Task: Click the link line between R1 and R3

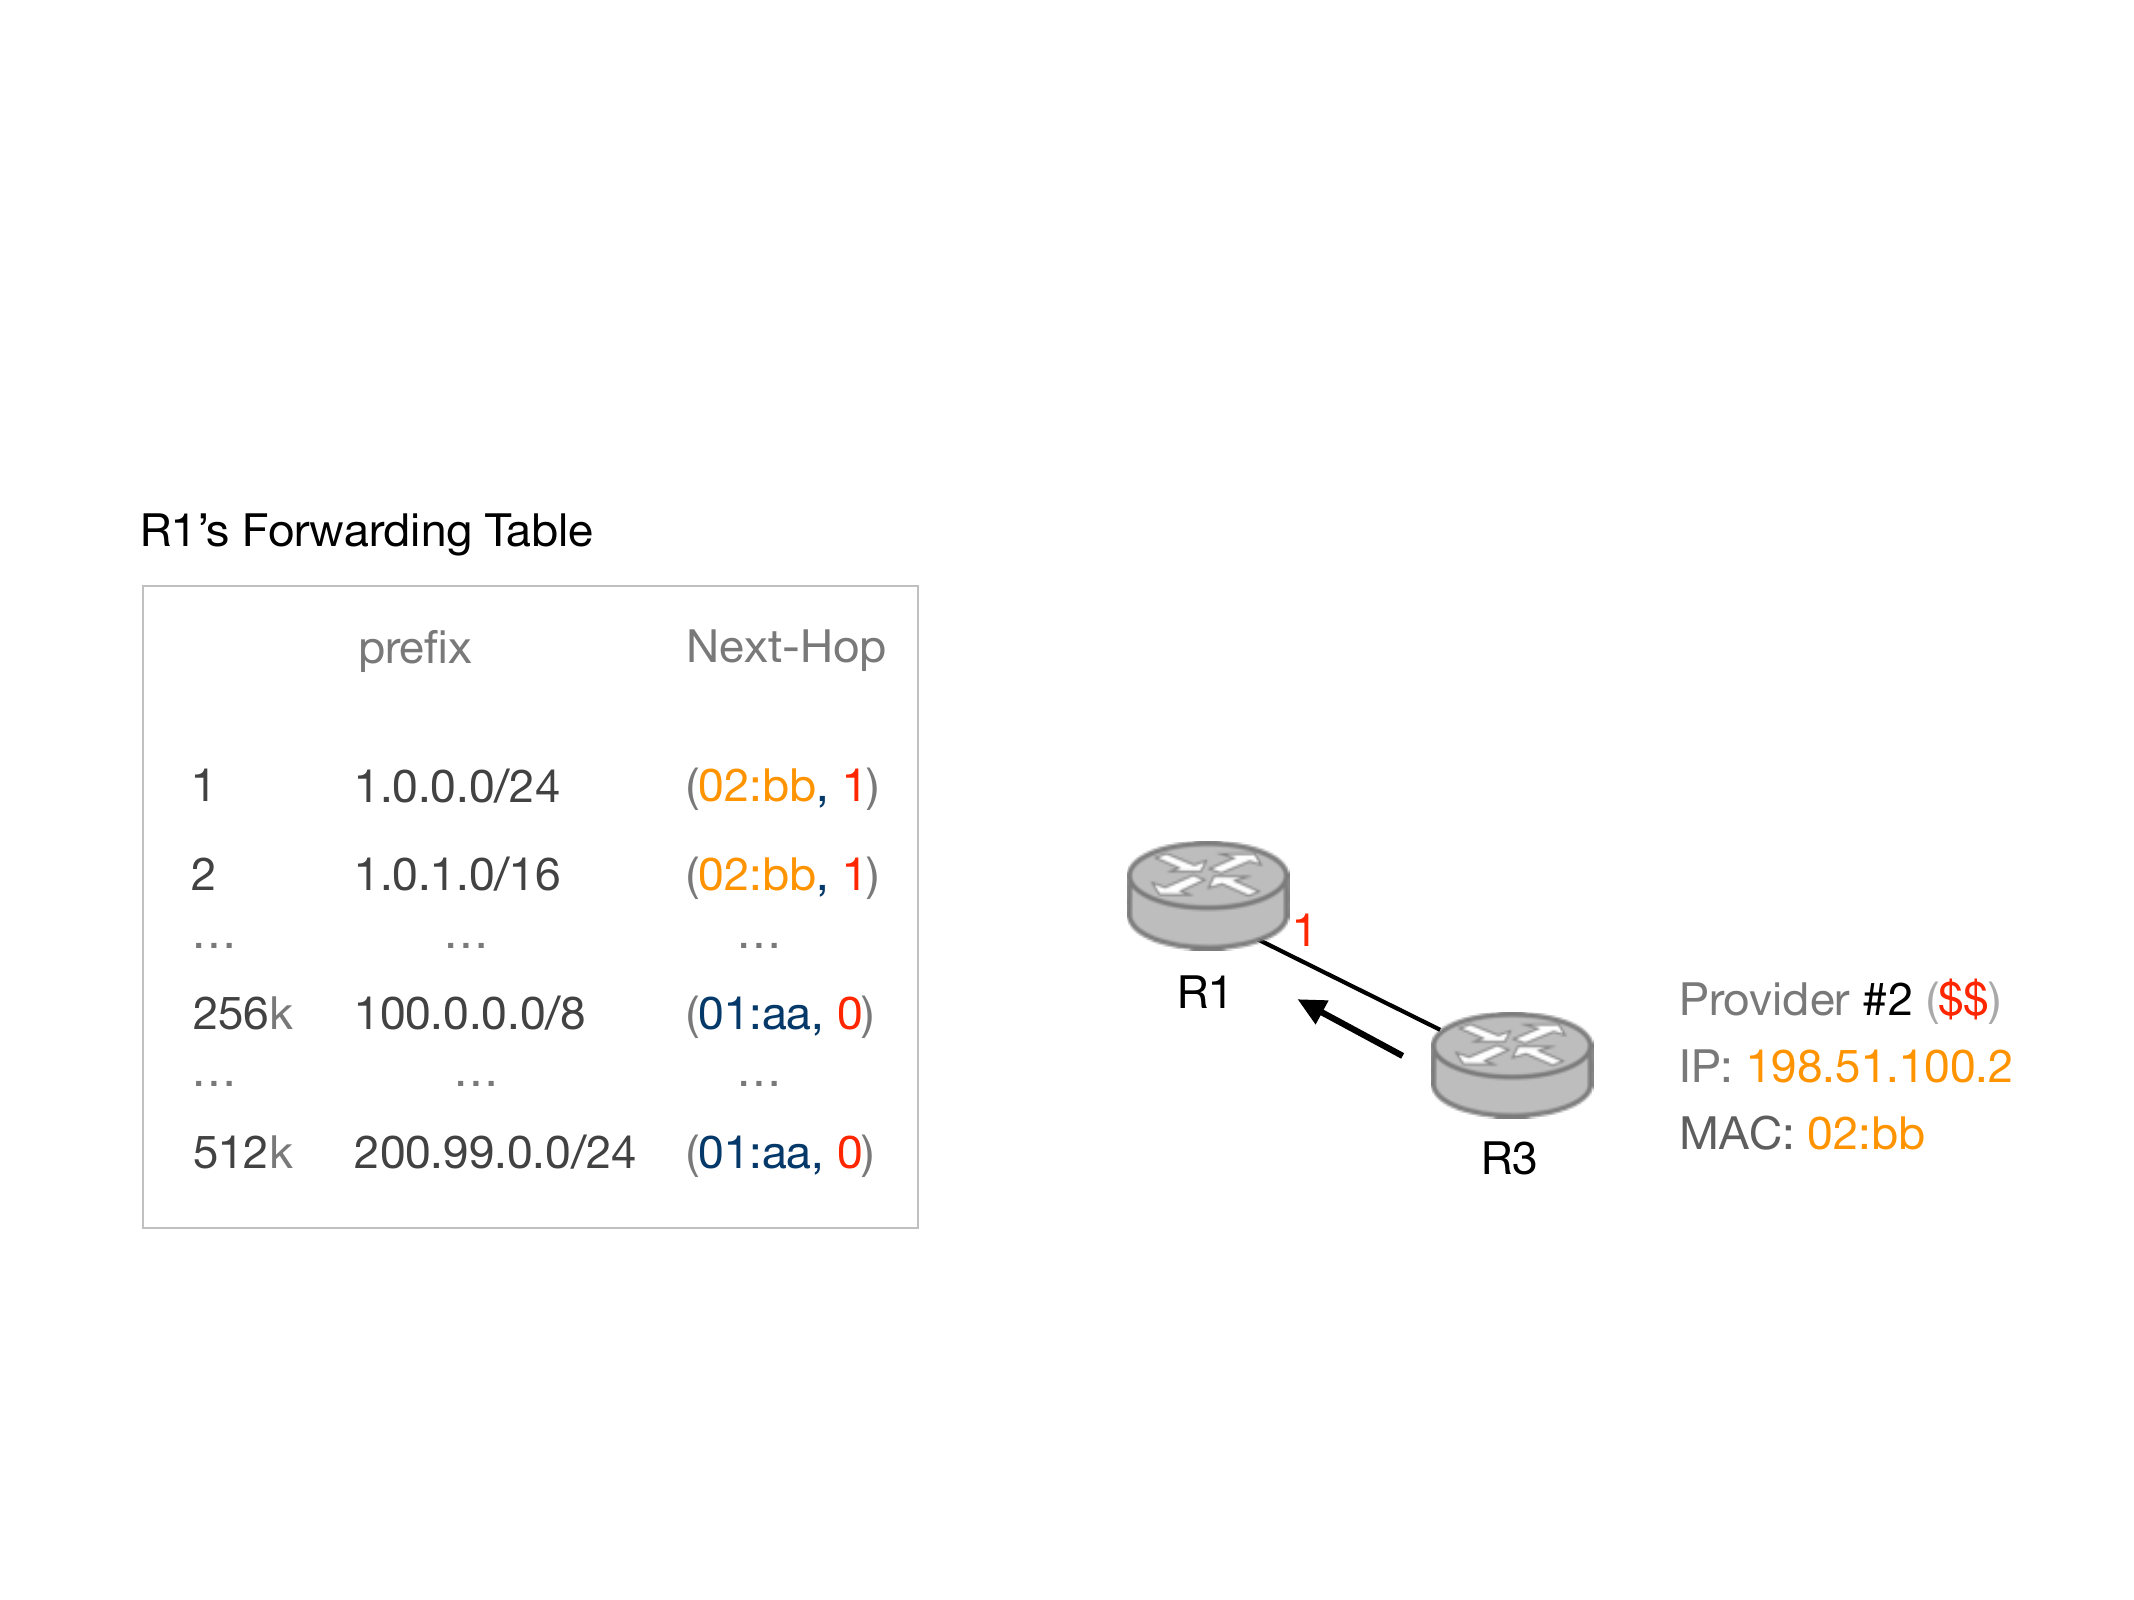Action: tap(1350, 985)
